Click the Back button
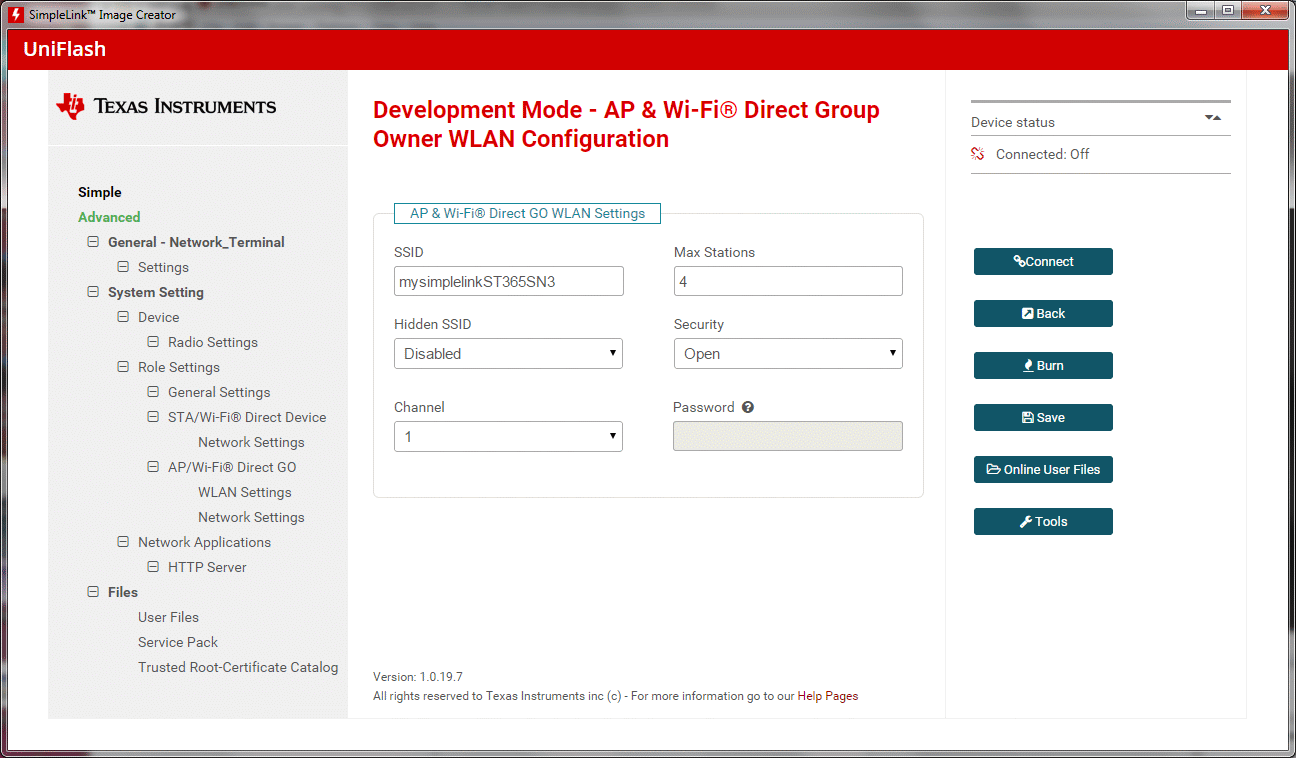Image resolution: width=1296 pixels, height=758 pixels. [x=1042, y=313]
